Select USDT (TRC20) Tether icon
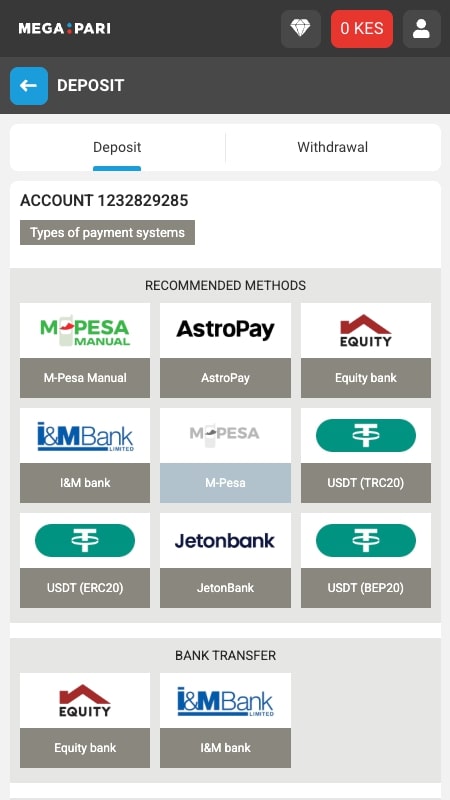The height and width of the screenshot is (800, 450). click(366, 436)
